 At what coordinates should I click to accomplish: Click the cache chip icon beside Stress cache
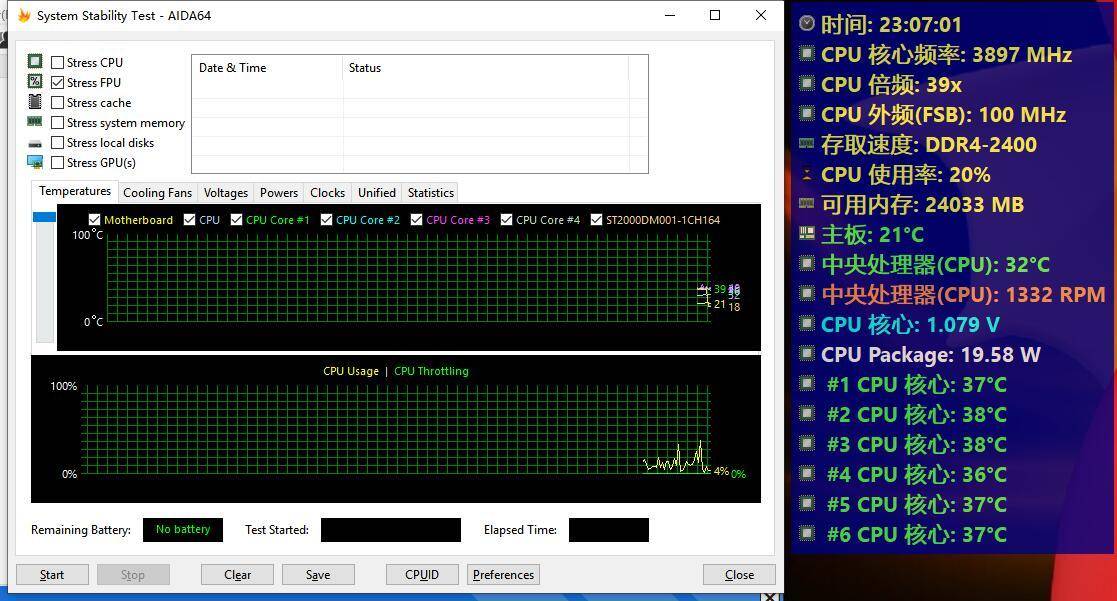[35, 101]
